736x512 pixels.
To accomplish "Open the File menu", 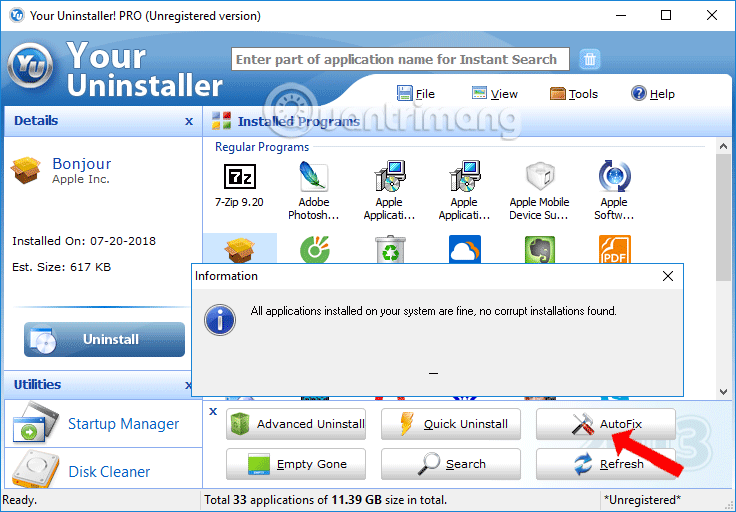I will click(x=416, y=93).
